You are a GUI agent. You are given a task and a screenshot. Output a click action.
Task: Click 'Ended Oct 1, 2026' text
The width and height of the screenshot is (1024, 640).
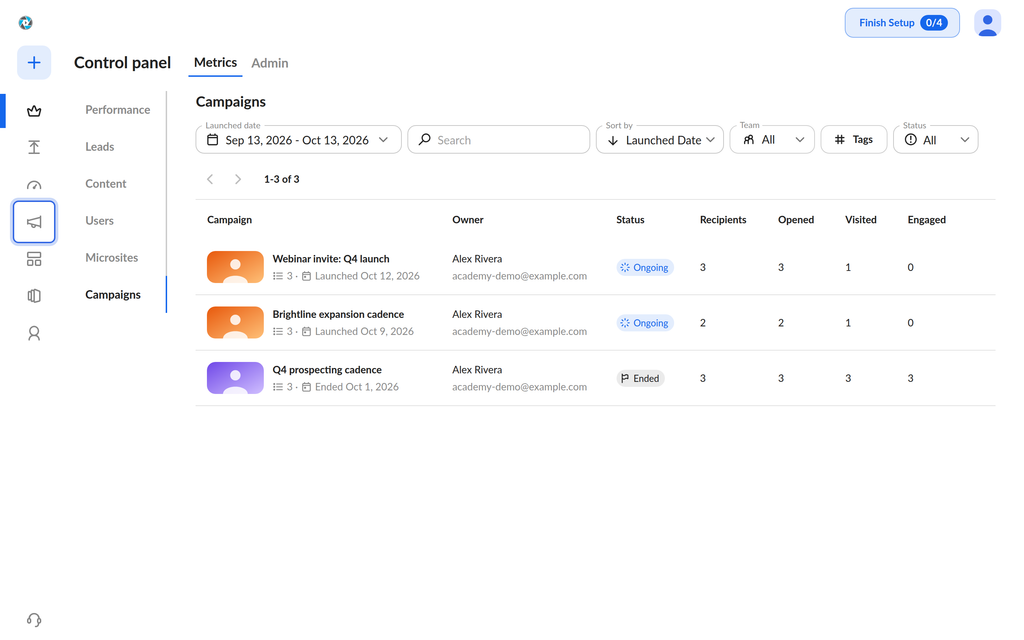coord(357,387)
